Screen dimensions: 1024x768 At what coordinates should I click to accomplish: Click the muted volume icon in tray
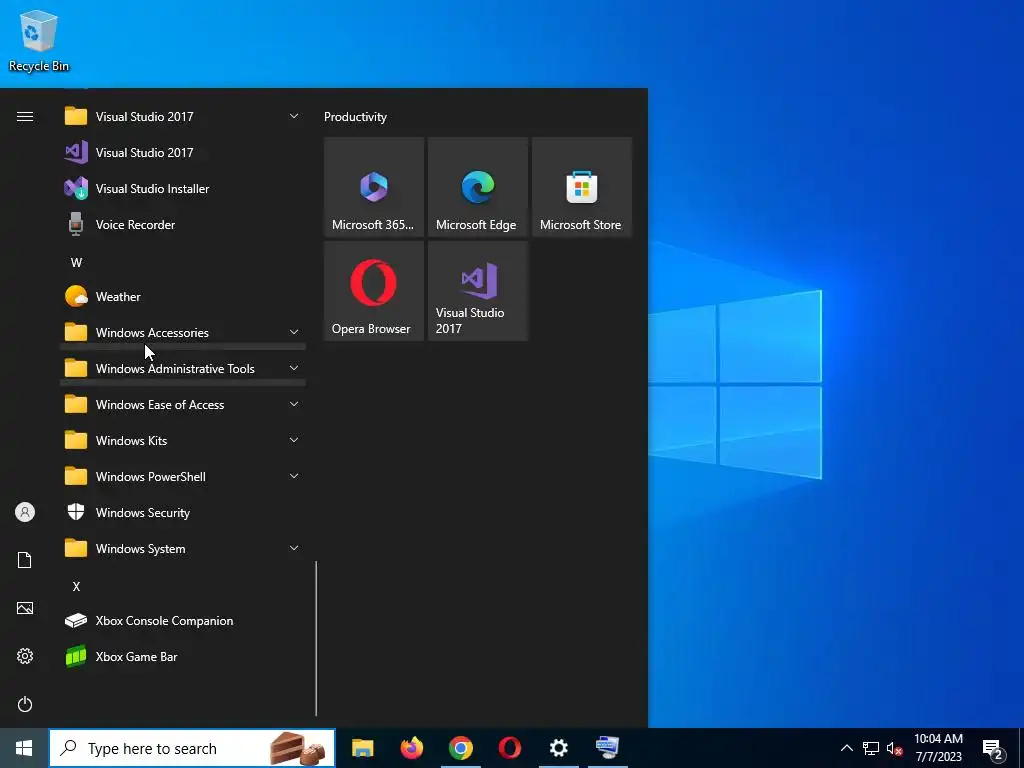coord(894,748)
